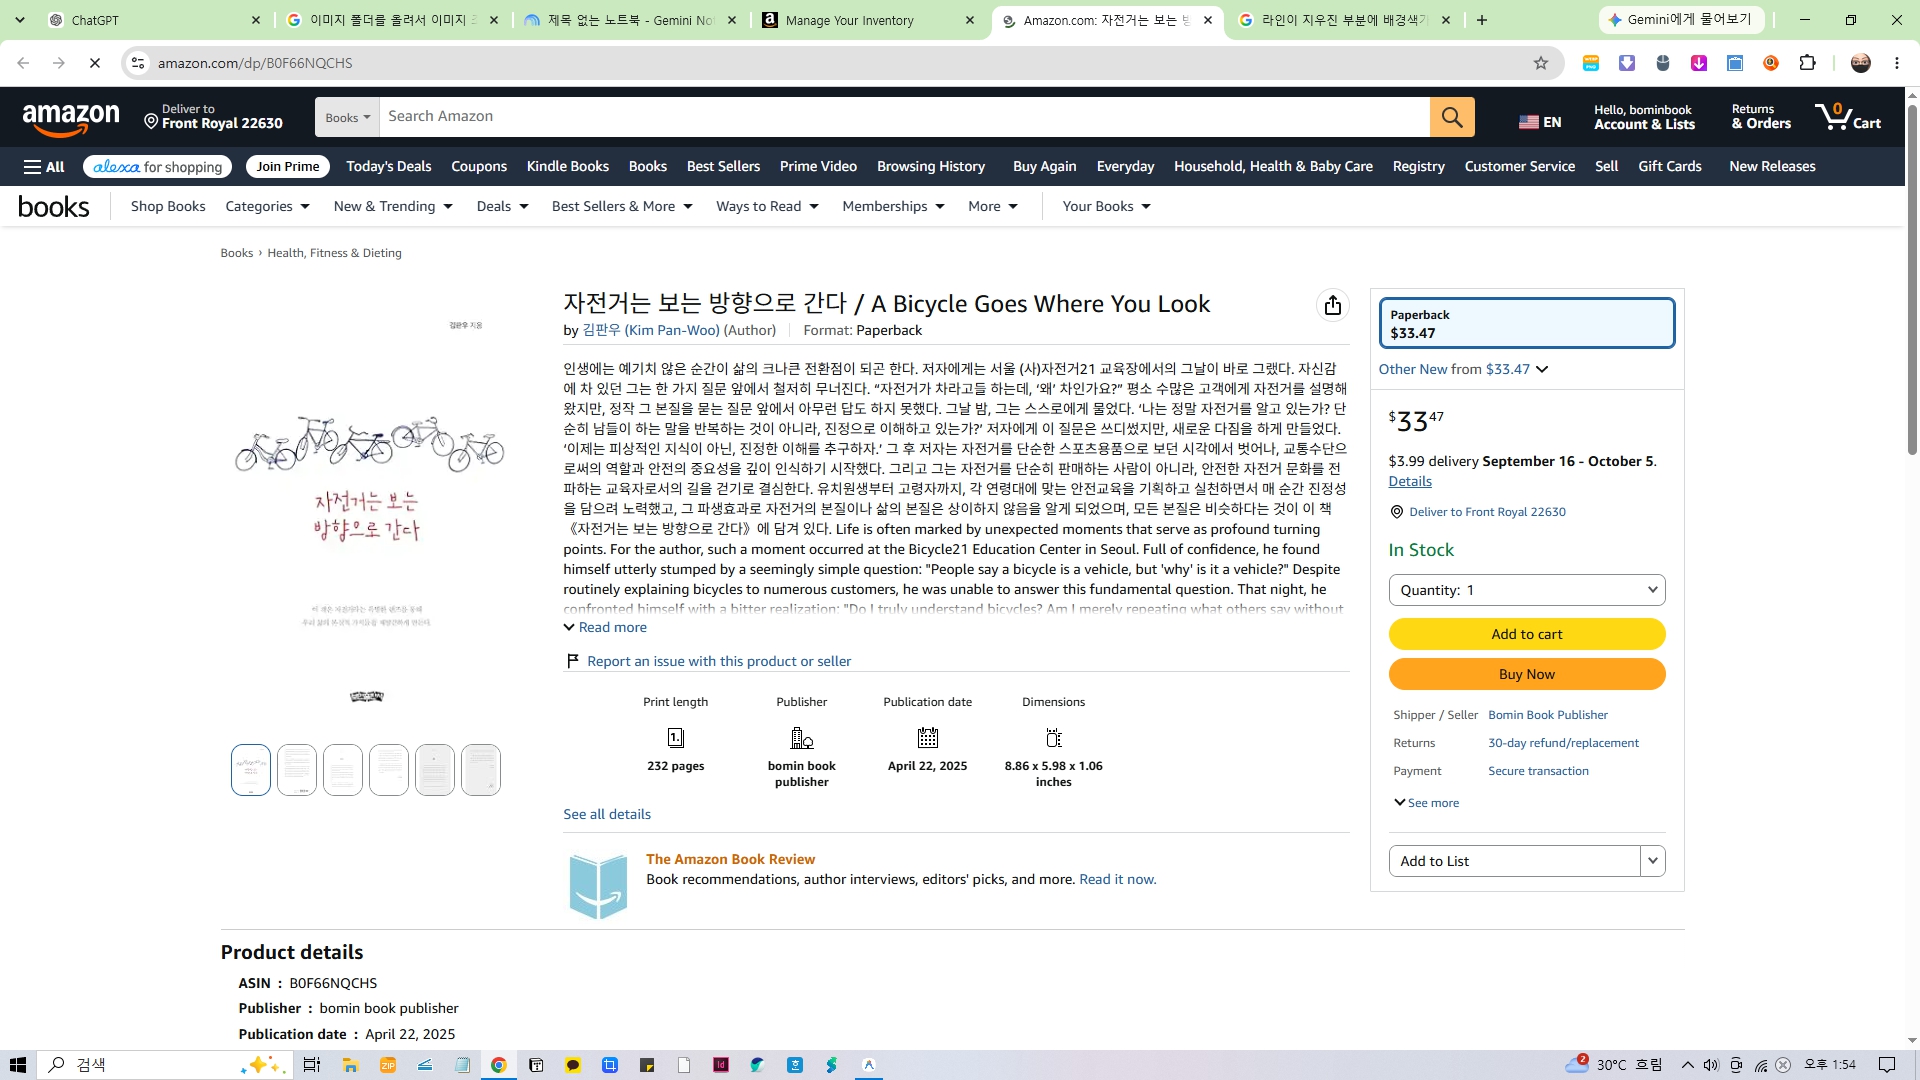Viewport: 1920px width, 1080px height.
Task: Click the share icon beside the book title
Action: click(x=1333, y=305)
